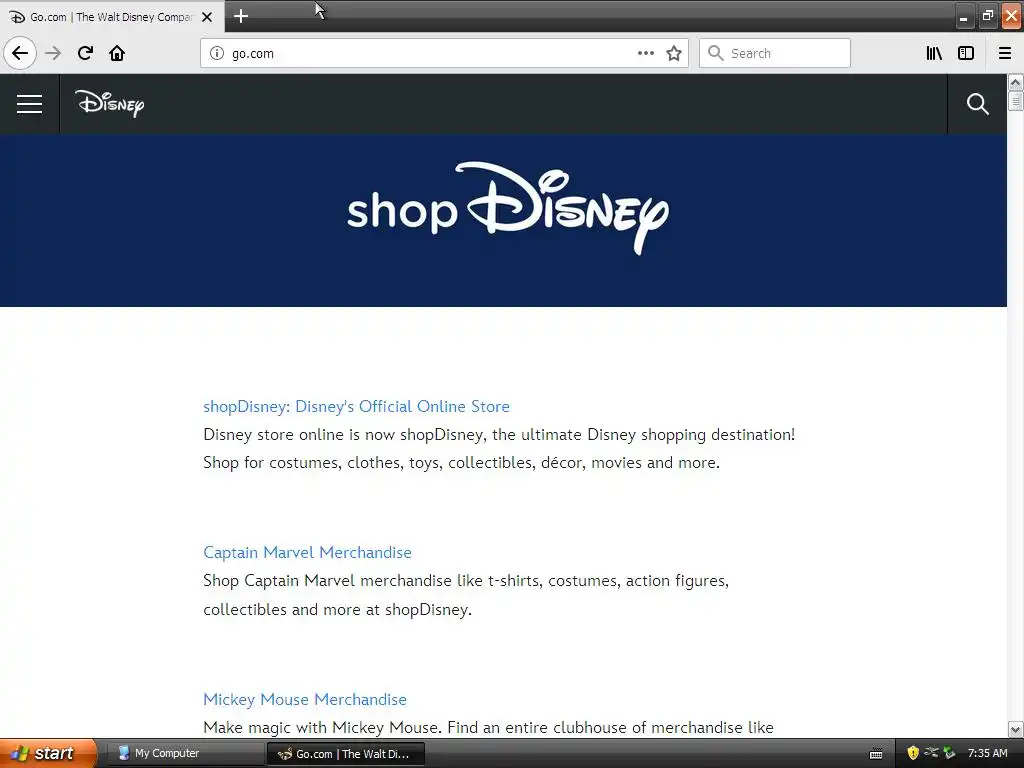
Task: Click the Disney logo in header
Action: point(110,104)
